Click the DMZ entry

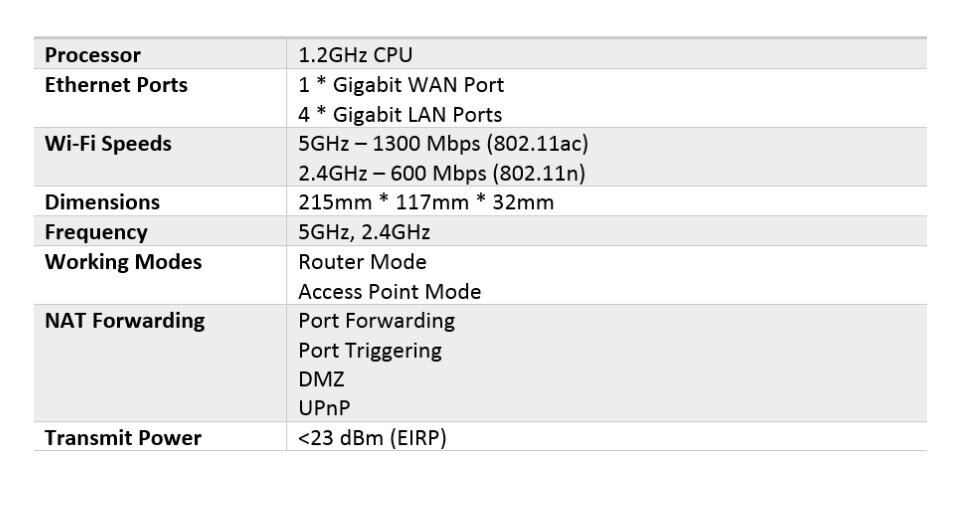click(x=321, y=379)
